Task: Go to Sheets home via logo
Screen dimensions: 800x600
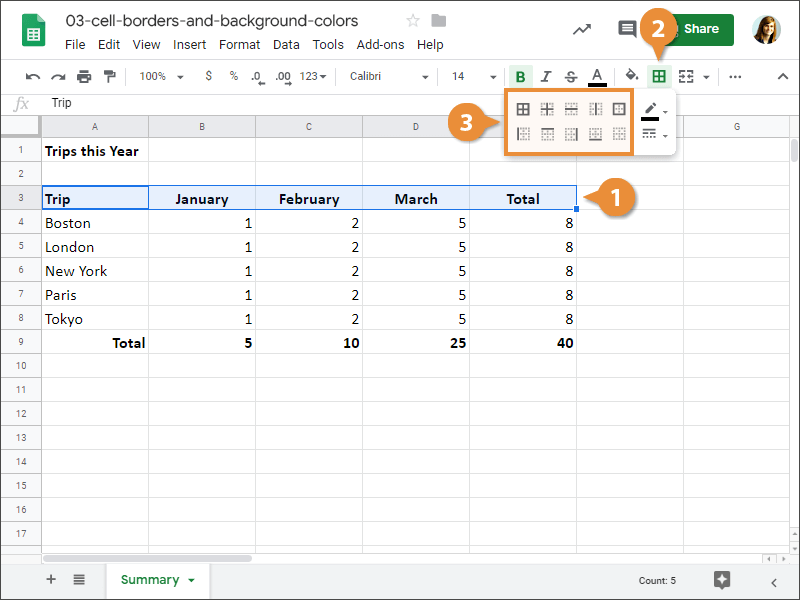Action: 33,30
